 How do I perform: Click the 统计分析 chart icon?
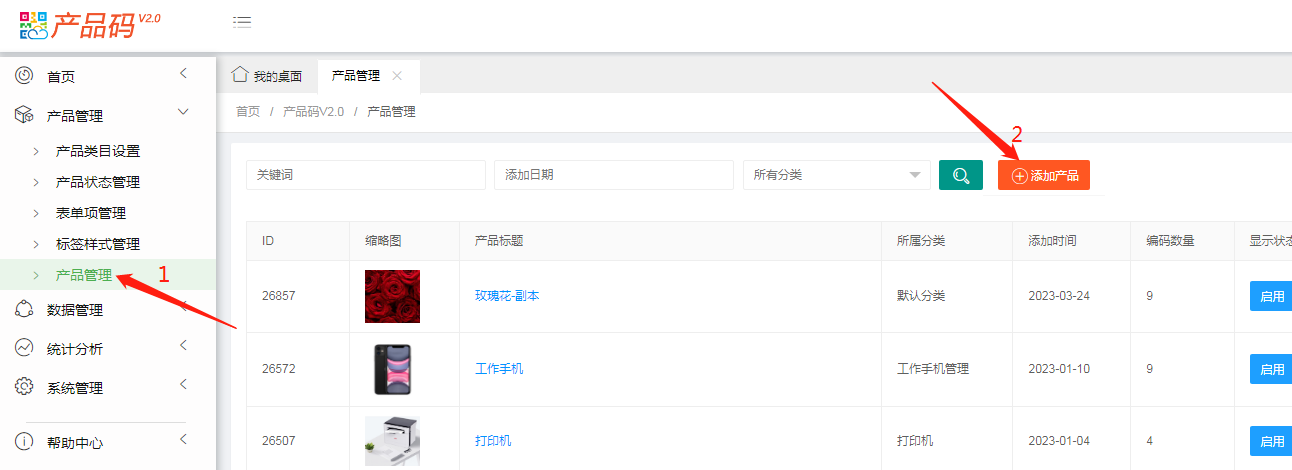pyautogui.click(x=25, y=348)
